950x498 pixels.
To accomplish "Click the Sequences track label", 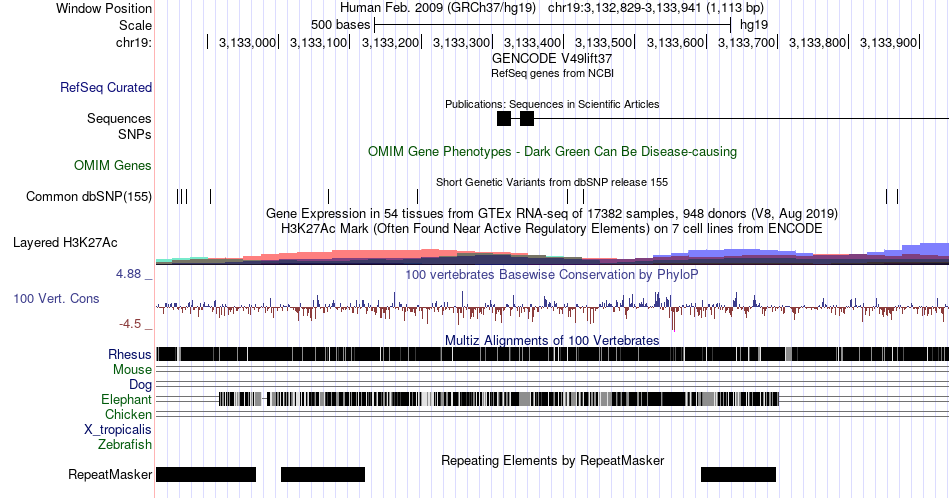I will (119, 118).
